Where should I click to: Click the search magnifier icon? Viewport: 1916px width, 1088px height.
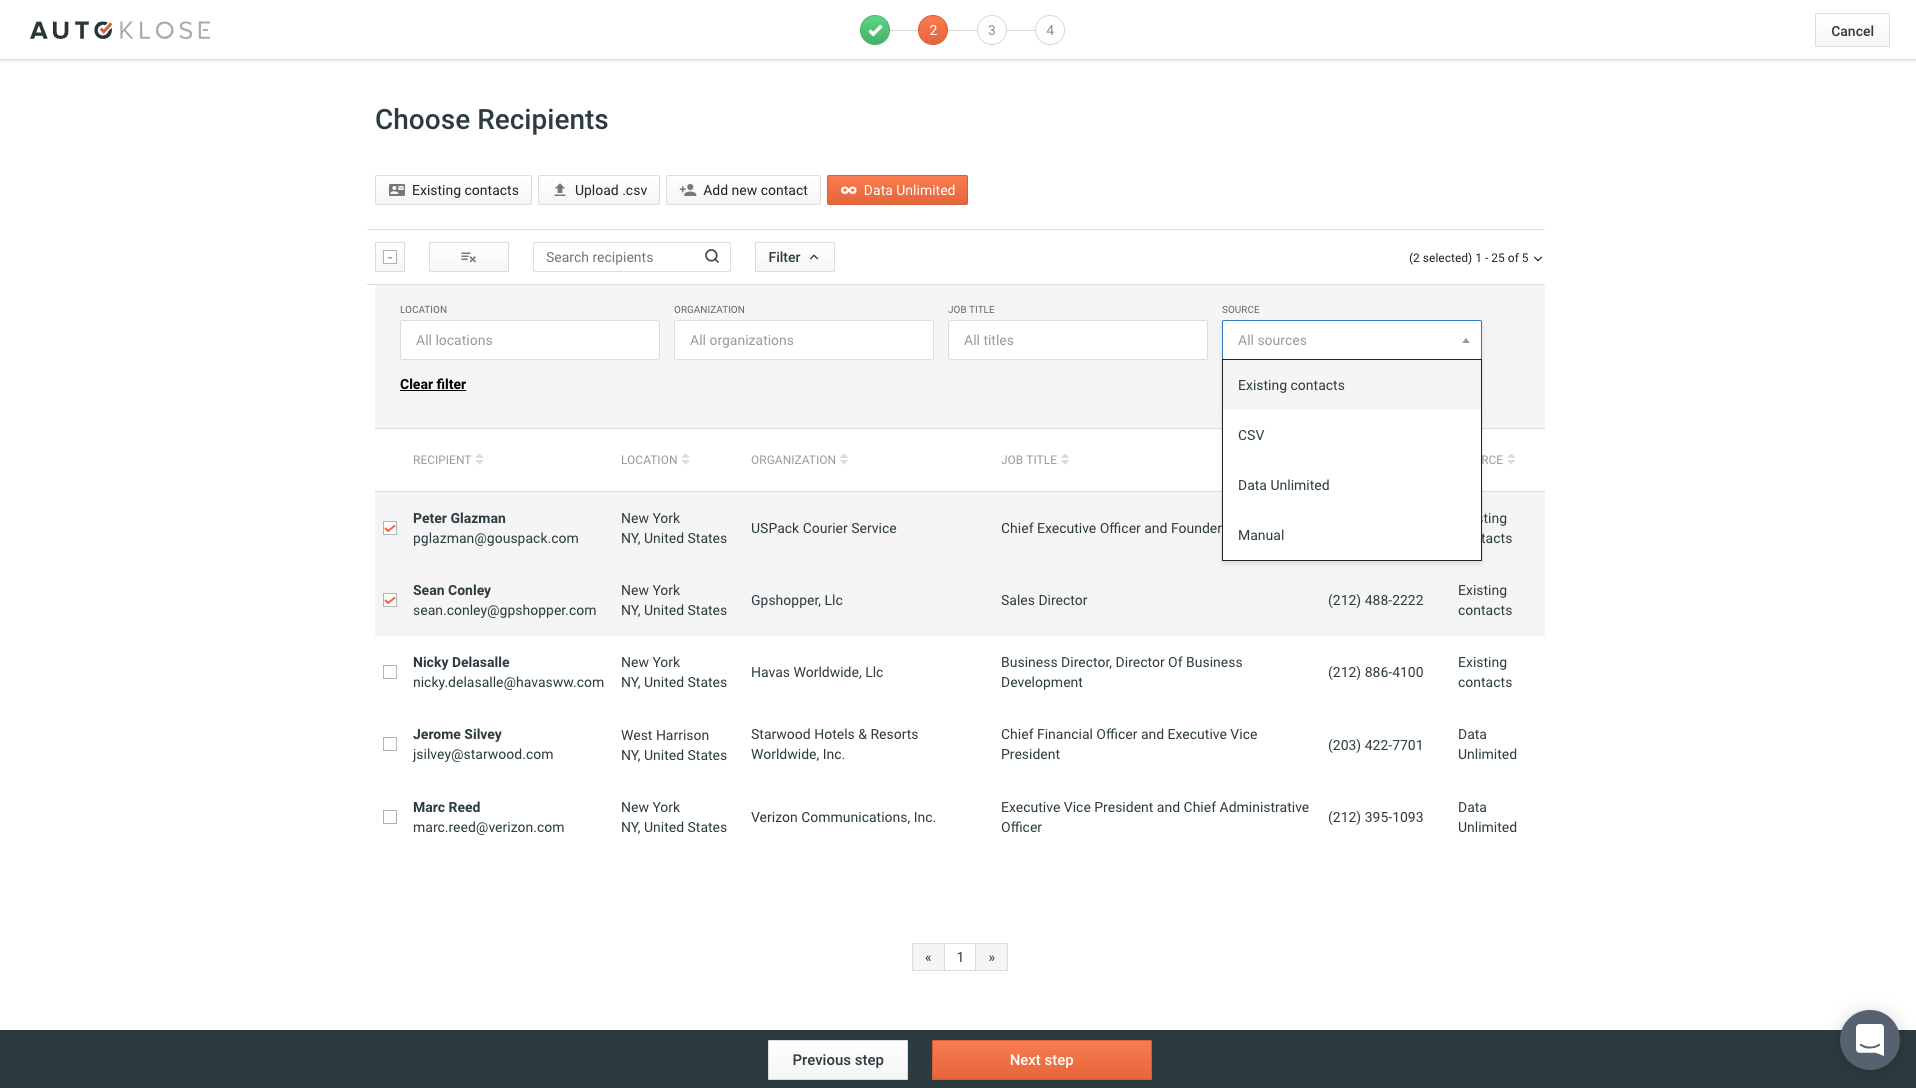(712, 257)
